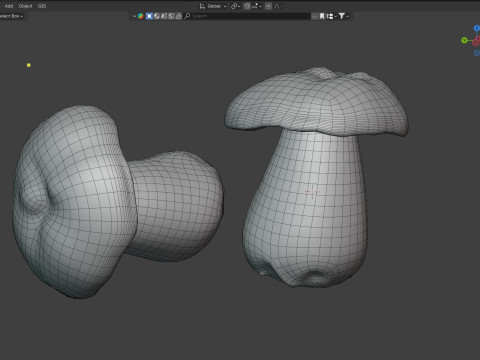Expand the chevron left of asset library icon
This screenshot has width=480, height=360.
coord(134,16)
